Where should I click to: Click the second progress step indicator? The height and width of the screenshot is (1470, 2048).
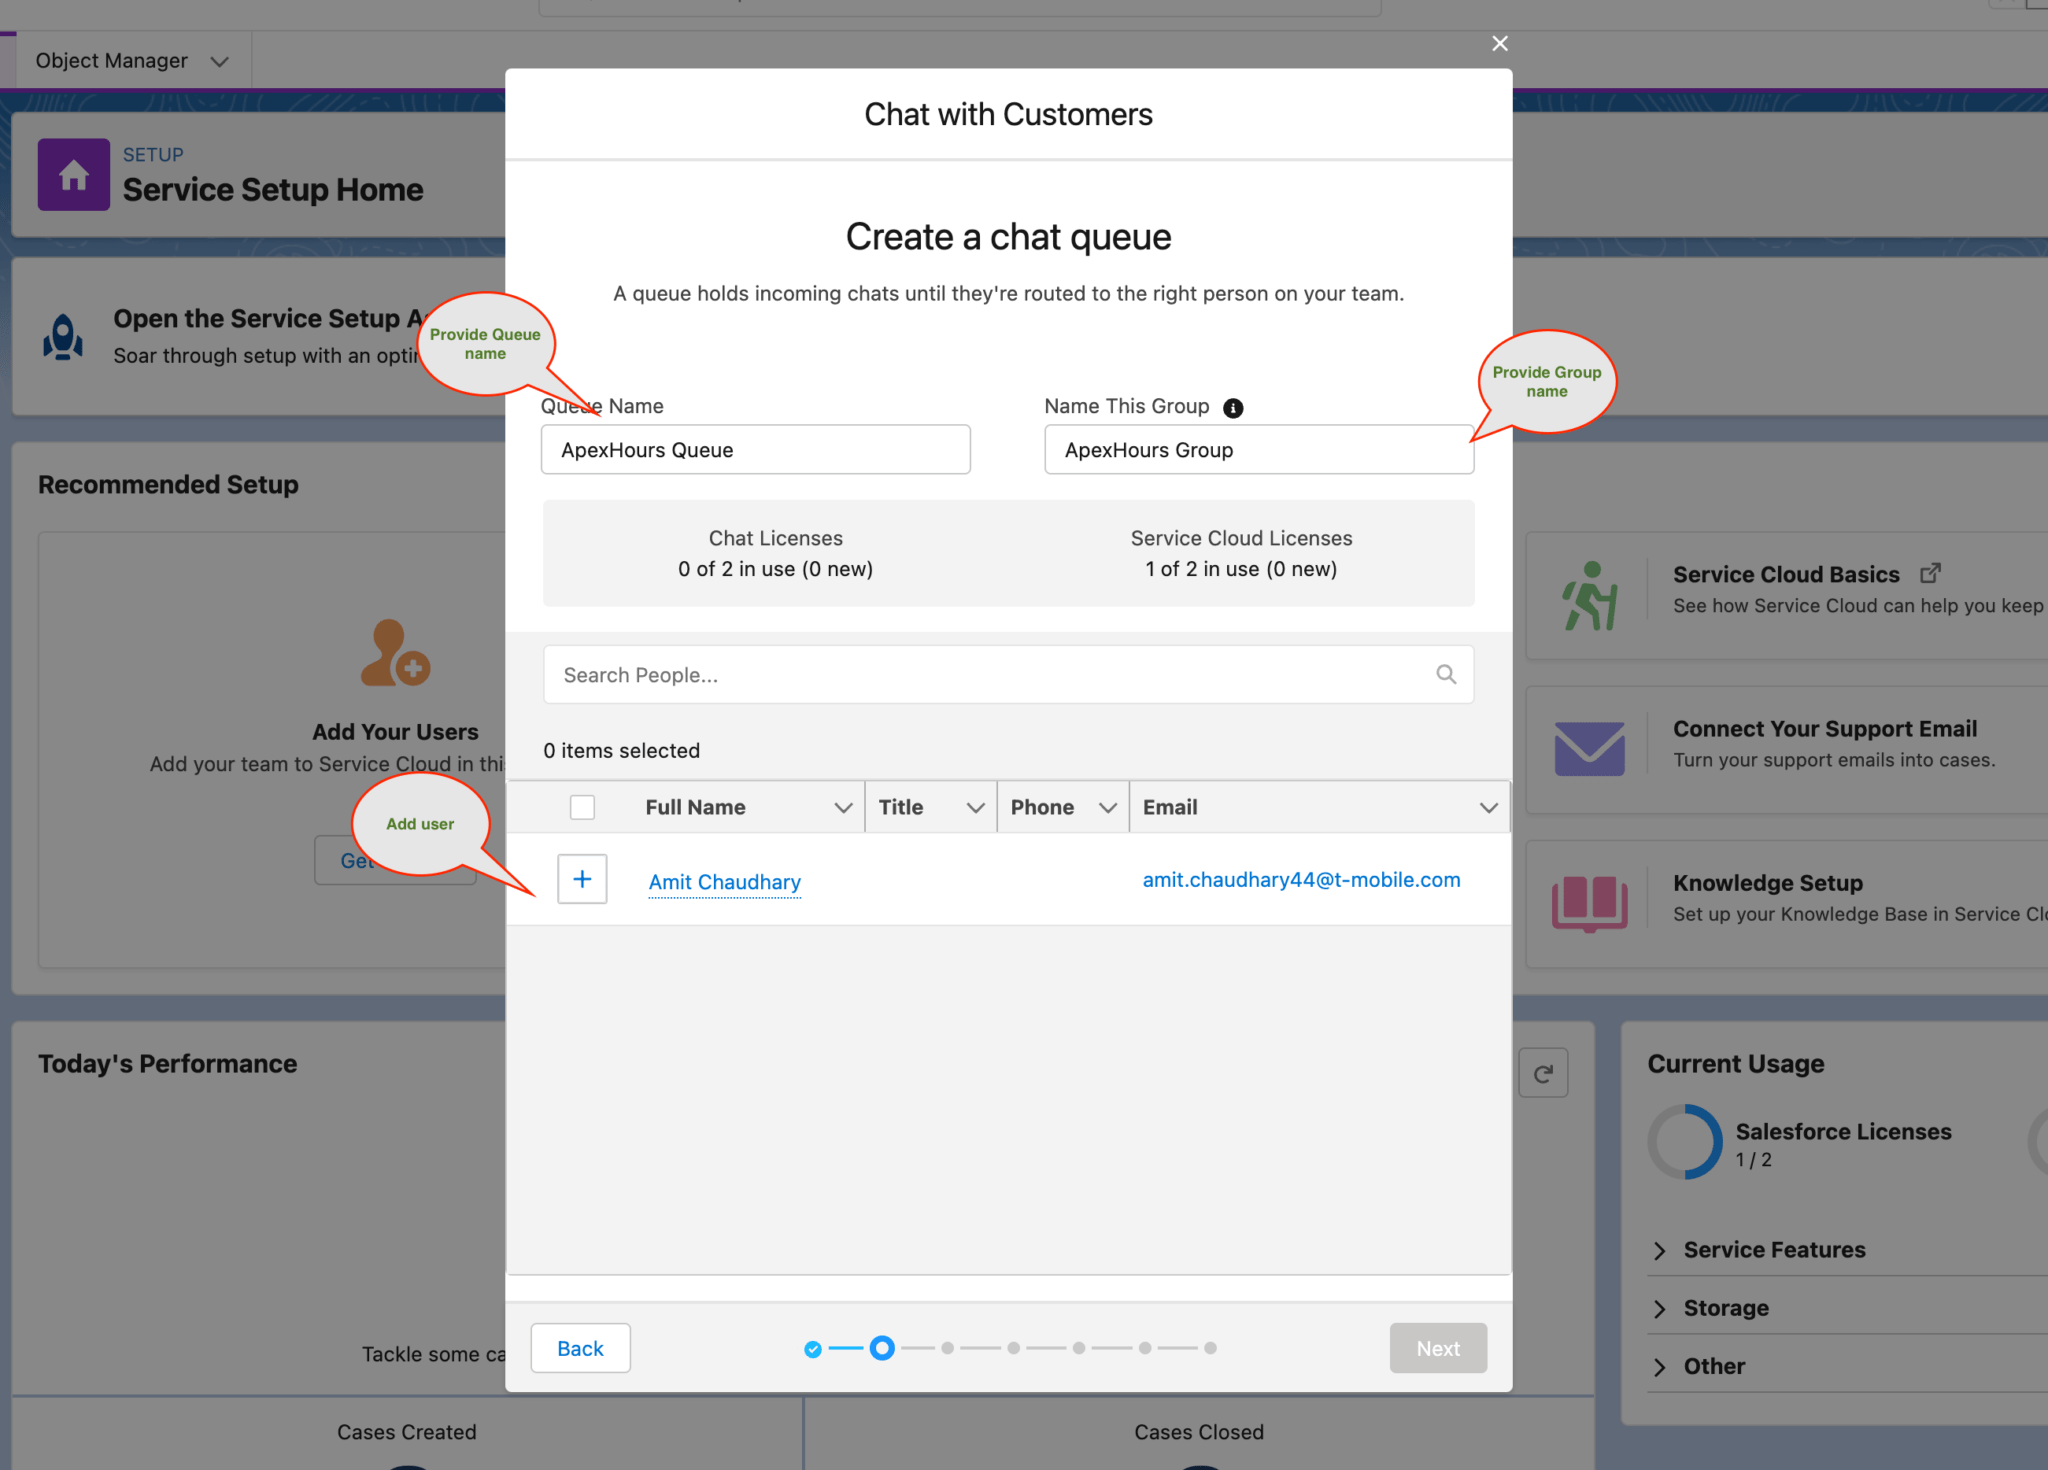[x=882, y=1348]
